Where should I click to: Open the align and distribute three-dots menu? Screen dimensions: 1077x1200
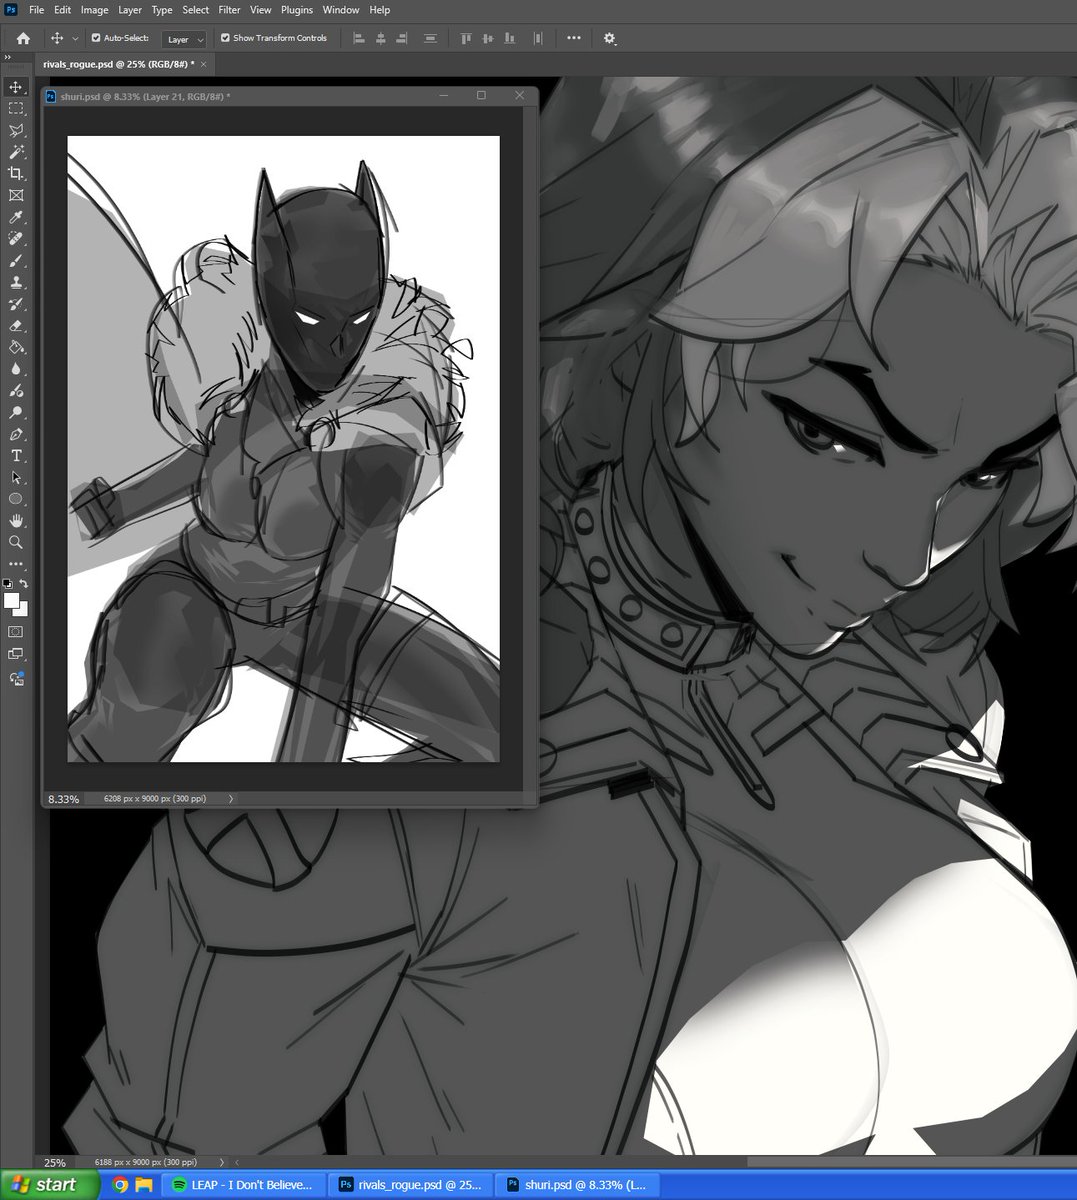click(x=574, y=38)
